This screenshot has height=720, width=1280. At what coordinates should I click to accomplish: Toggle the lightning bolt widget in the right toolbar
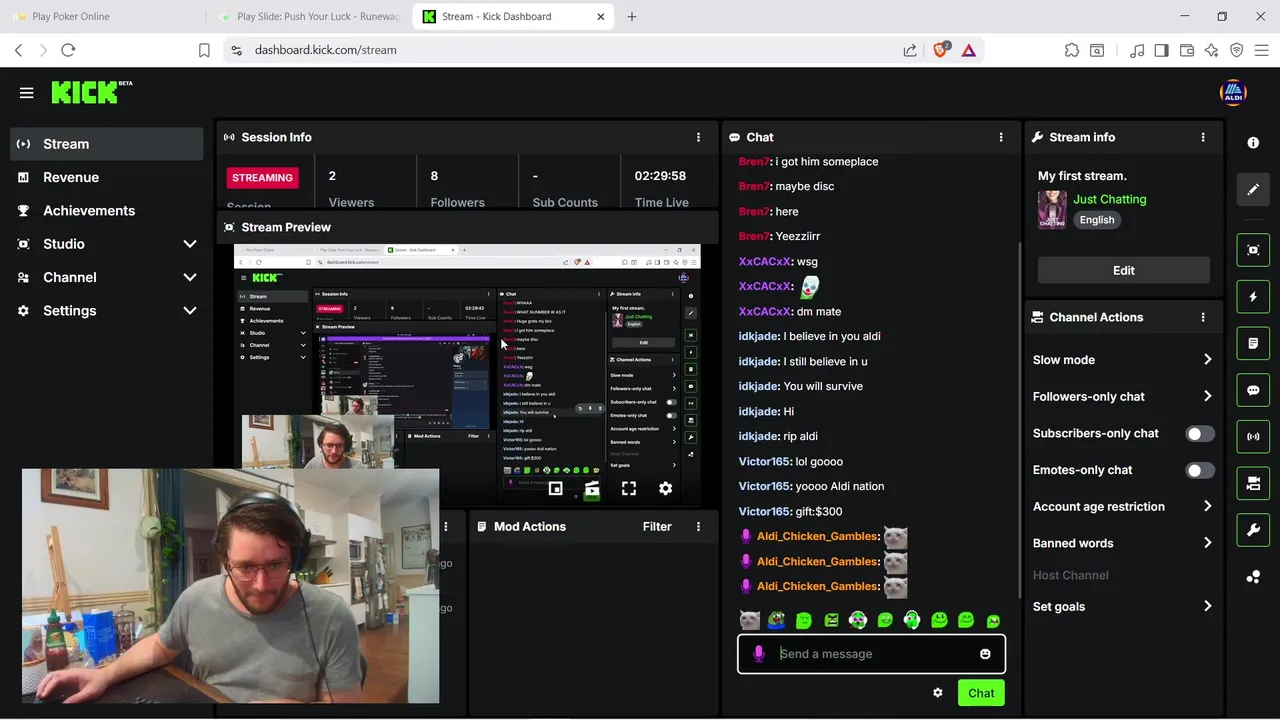[x=1253, y=297]
